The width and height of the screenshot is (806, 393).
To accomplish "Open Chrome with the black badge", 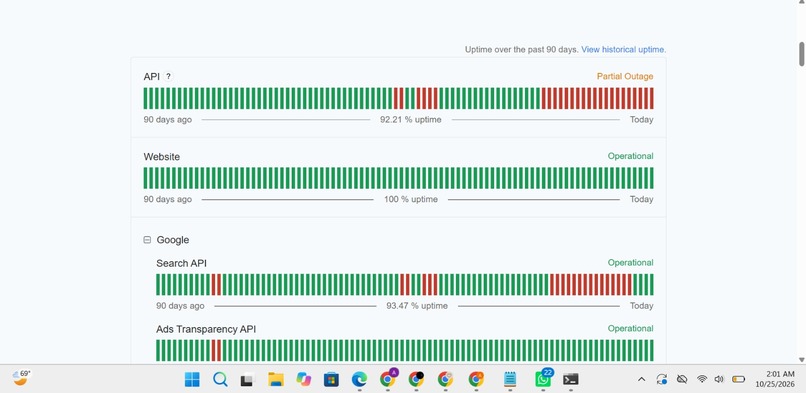I will click(416, 379).
